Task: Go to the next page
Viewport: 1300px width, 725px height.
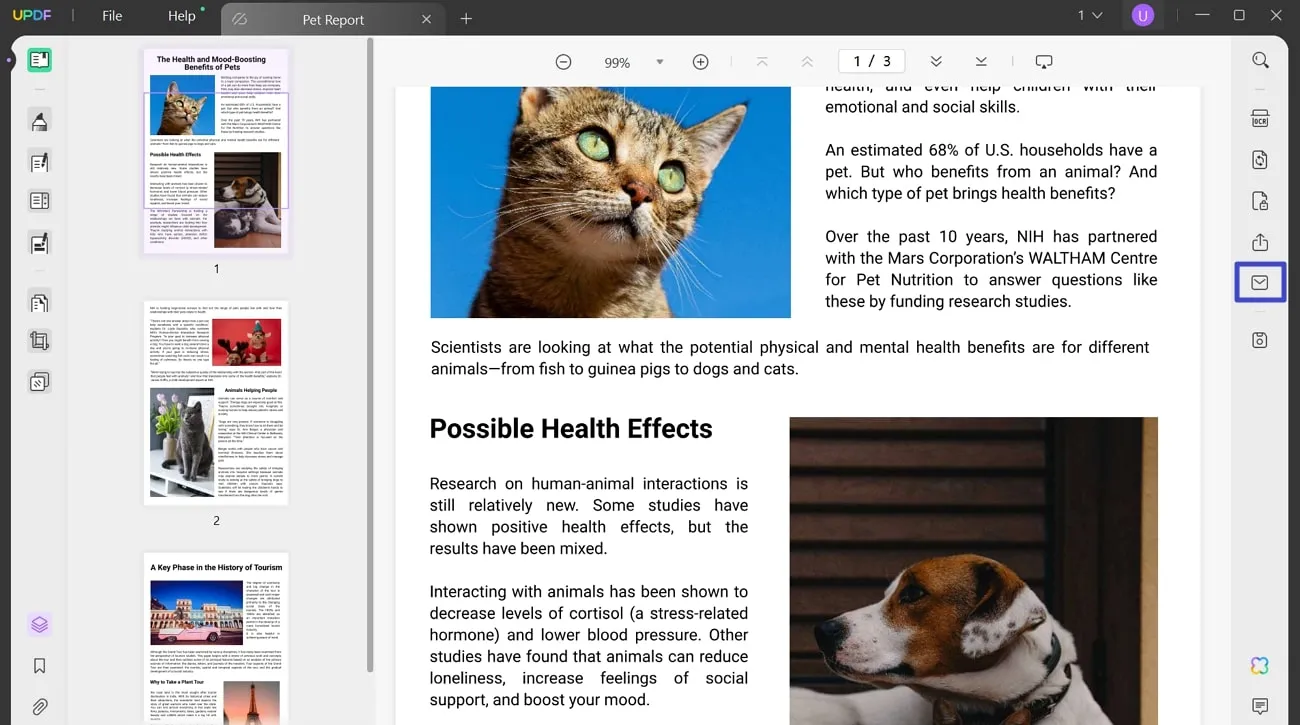Action: 936,62
